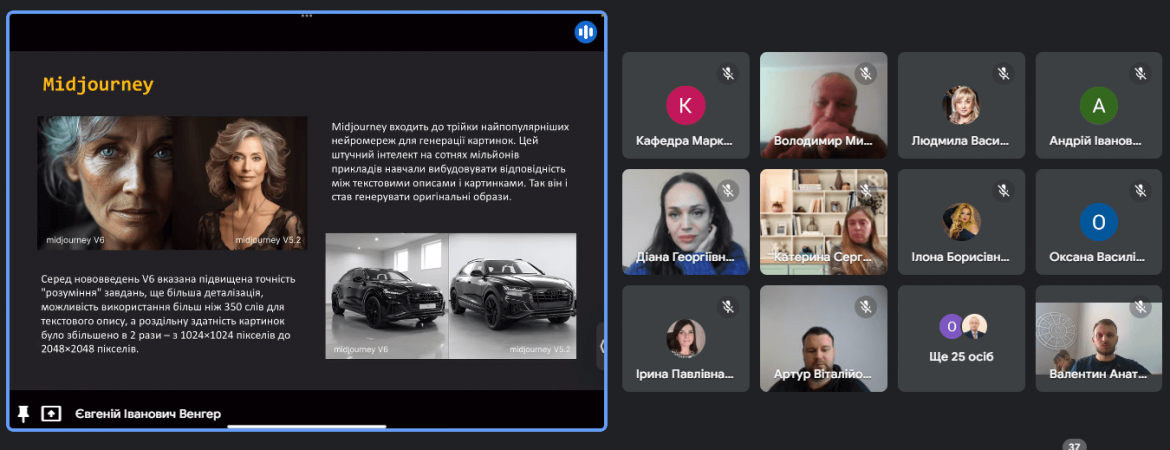Select Діана Георгіївн… video tile
The image size is (1170, 450).
coord(686,222)
